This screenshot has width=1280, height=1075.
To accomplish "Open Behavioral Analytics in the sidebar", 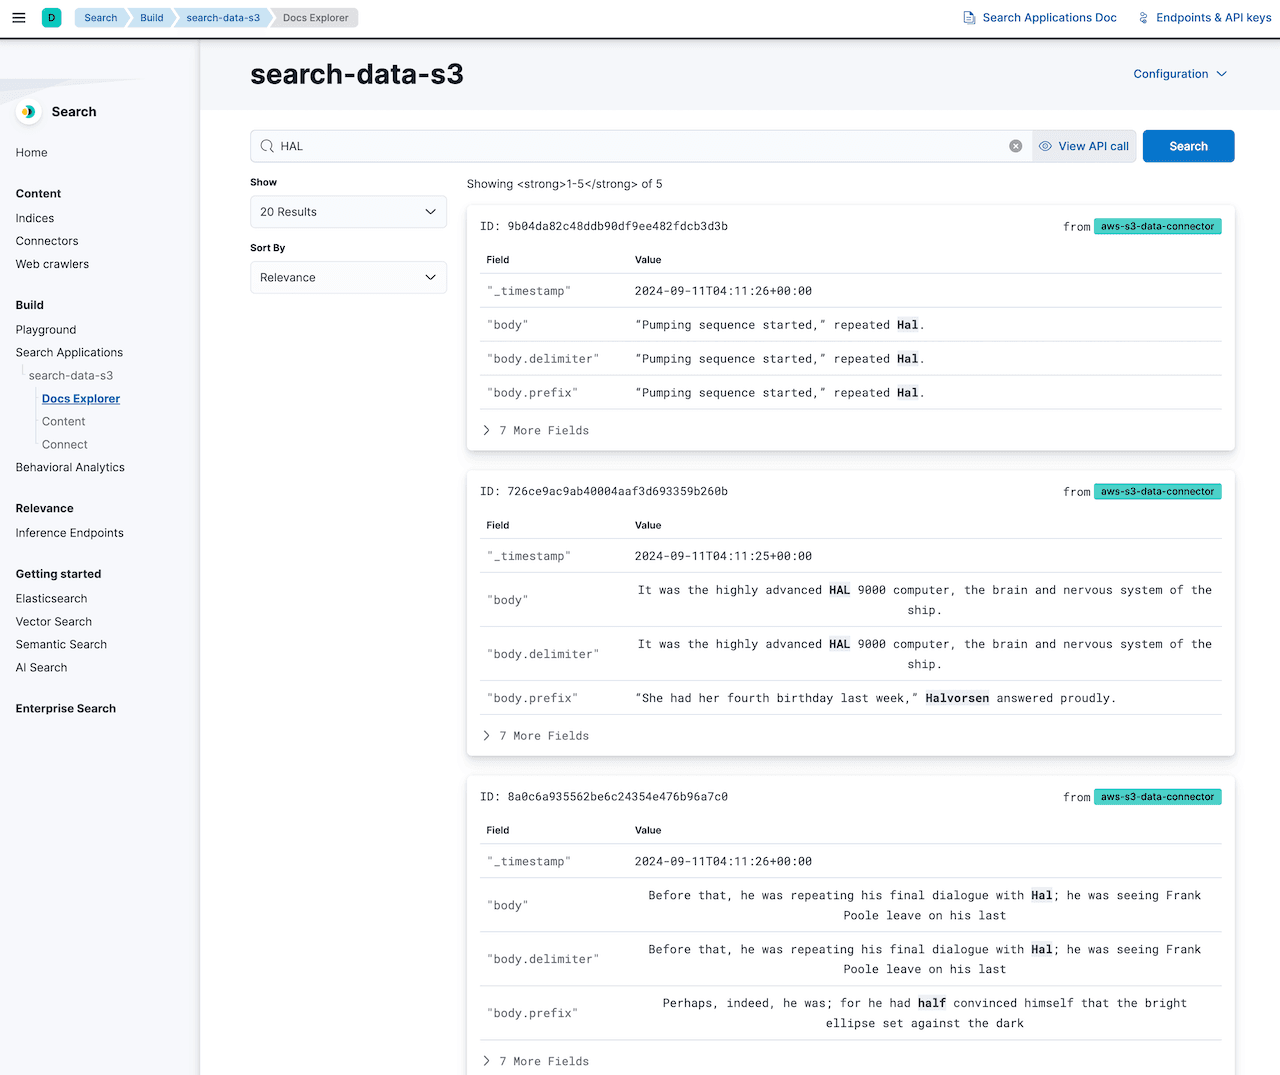I will pyautogui.click(x=70, y=467).
